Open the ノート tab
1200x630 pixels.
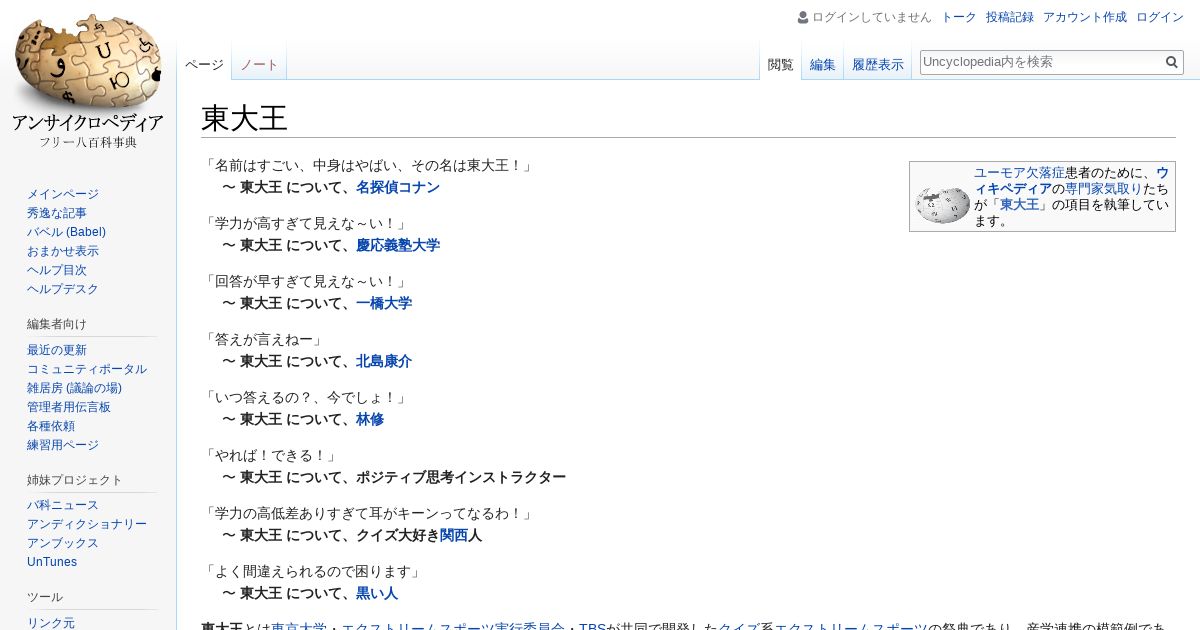tap(259, 64)
